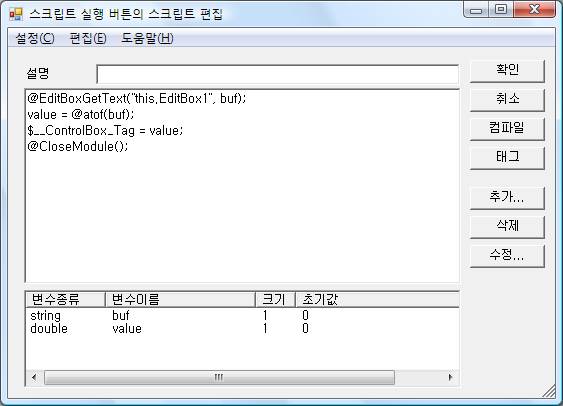Open the 편집(E) menu
The width and height of the screenshot is (563, 406).
pos(88,38)
